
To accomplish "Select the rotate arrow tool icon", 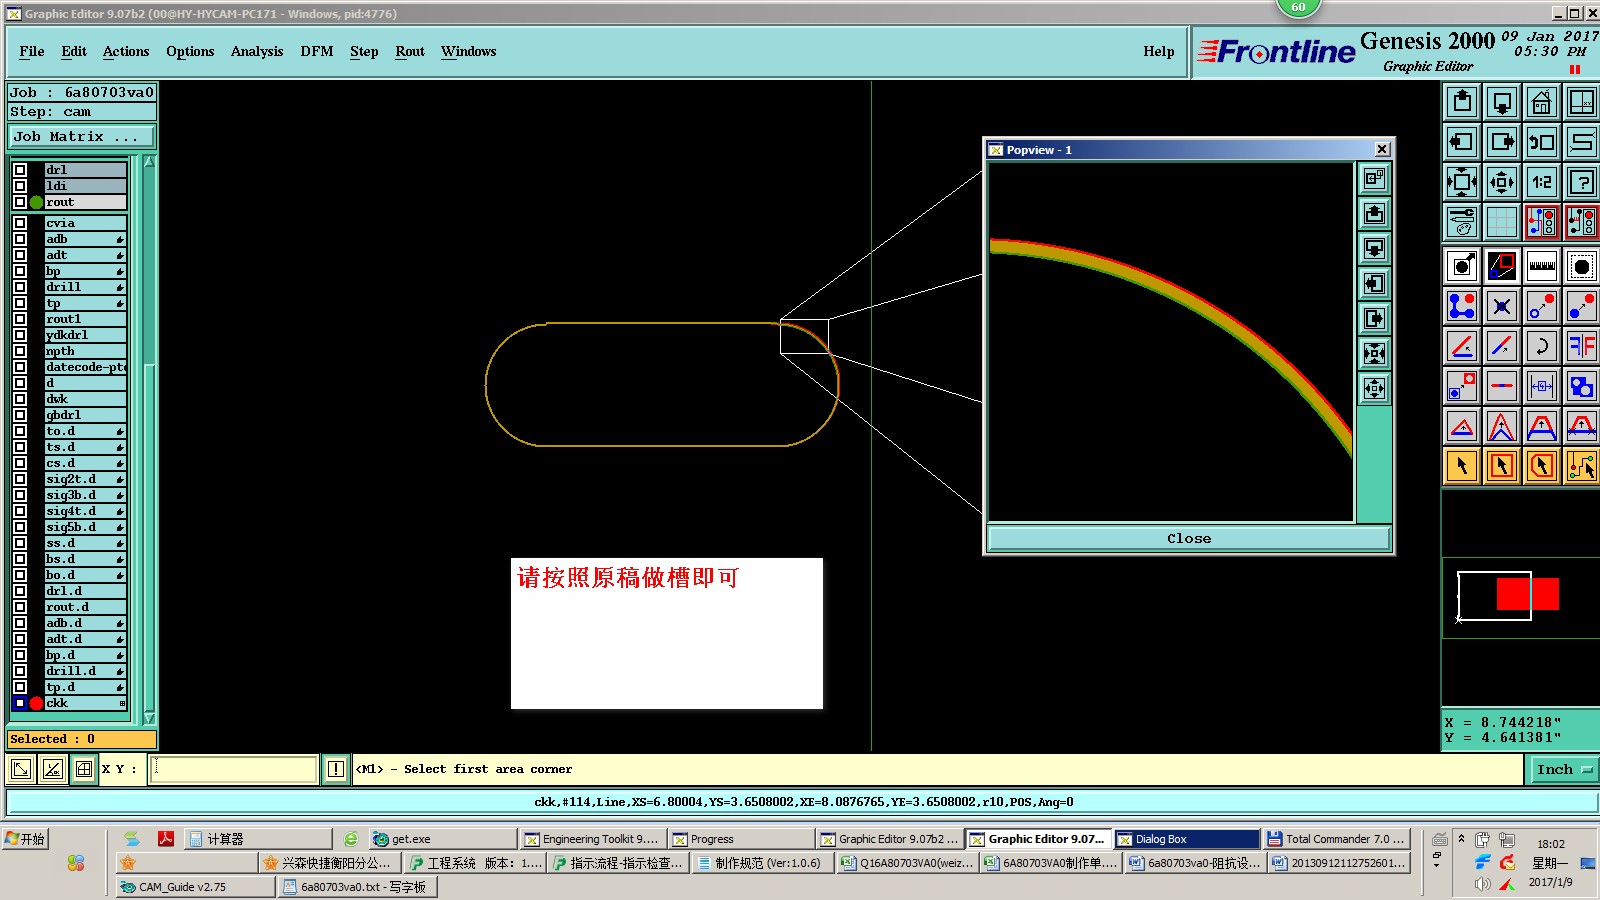I will pos(1541,346).
